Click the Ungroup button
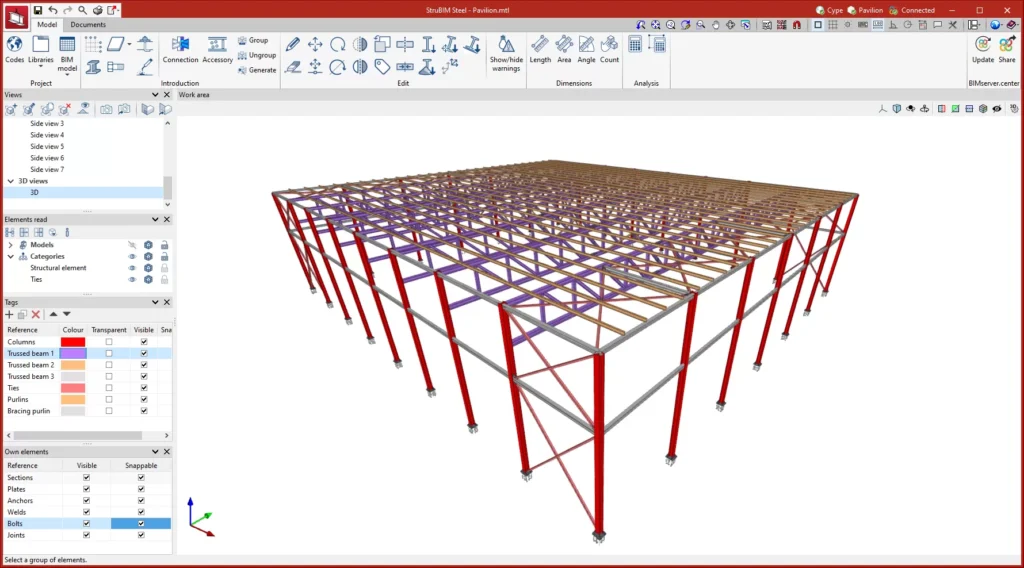Screen dimensions: 1024x568 257,55
